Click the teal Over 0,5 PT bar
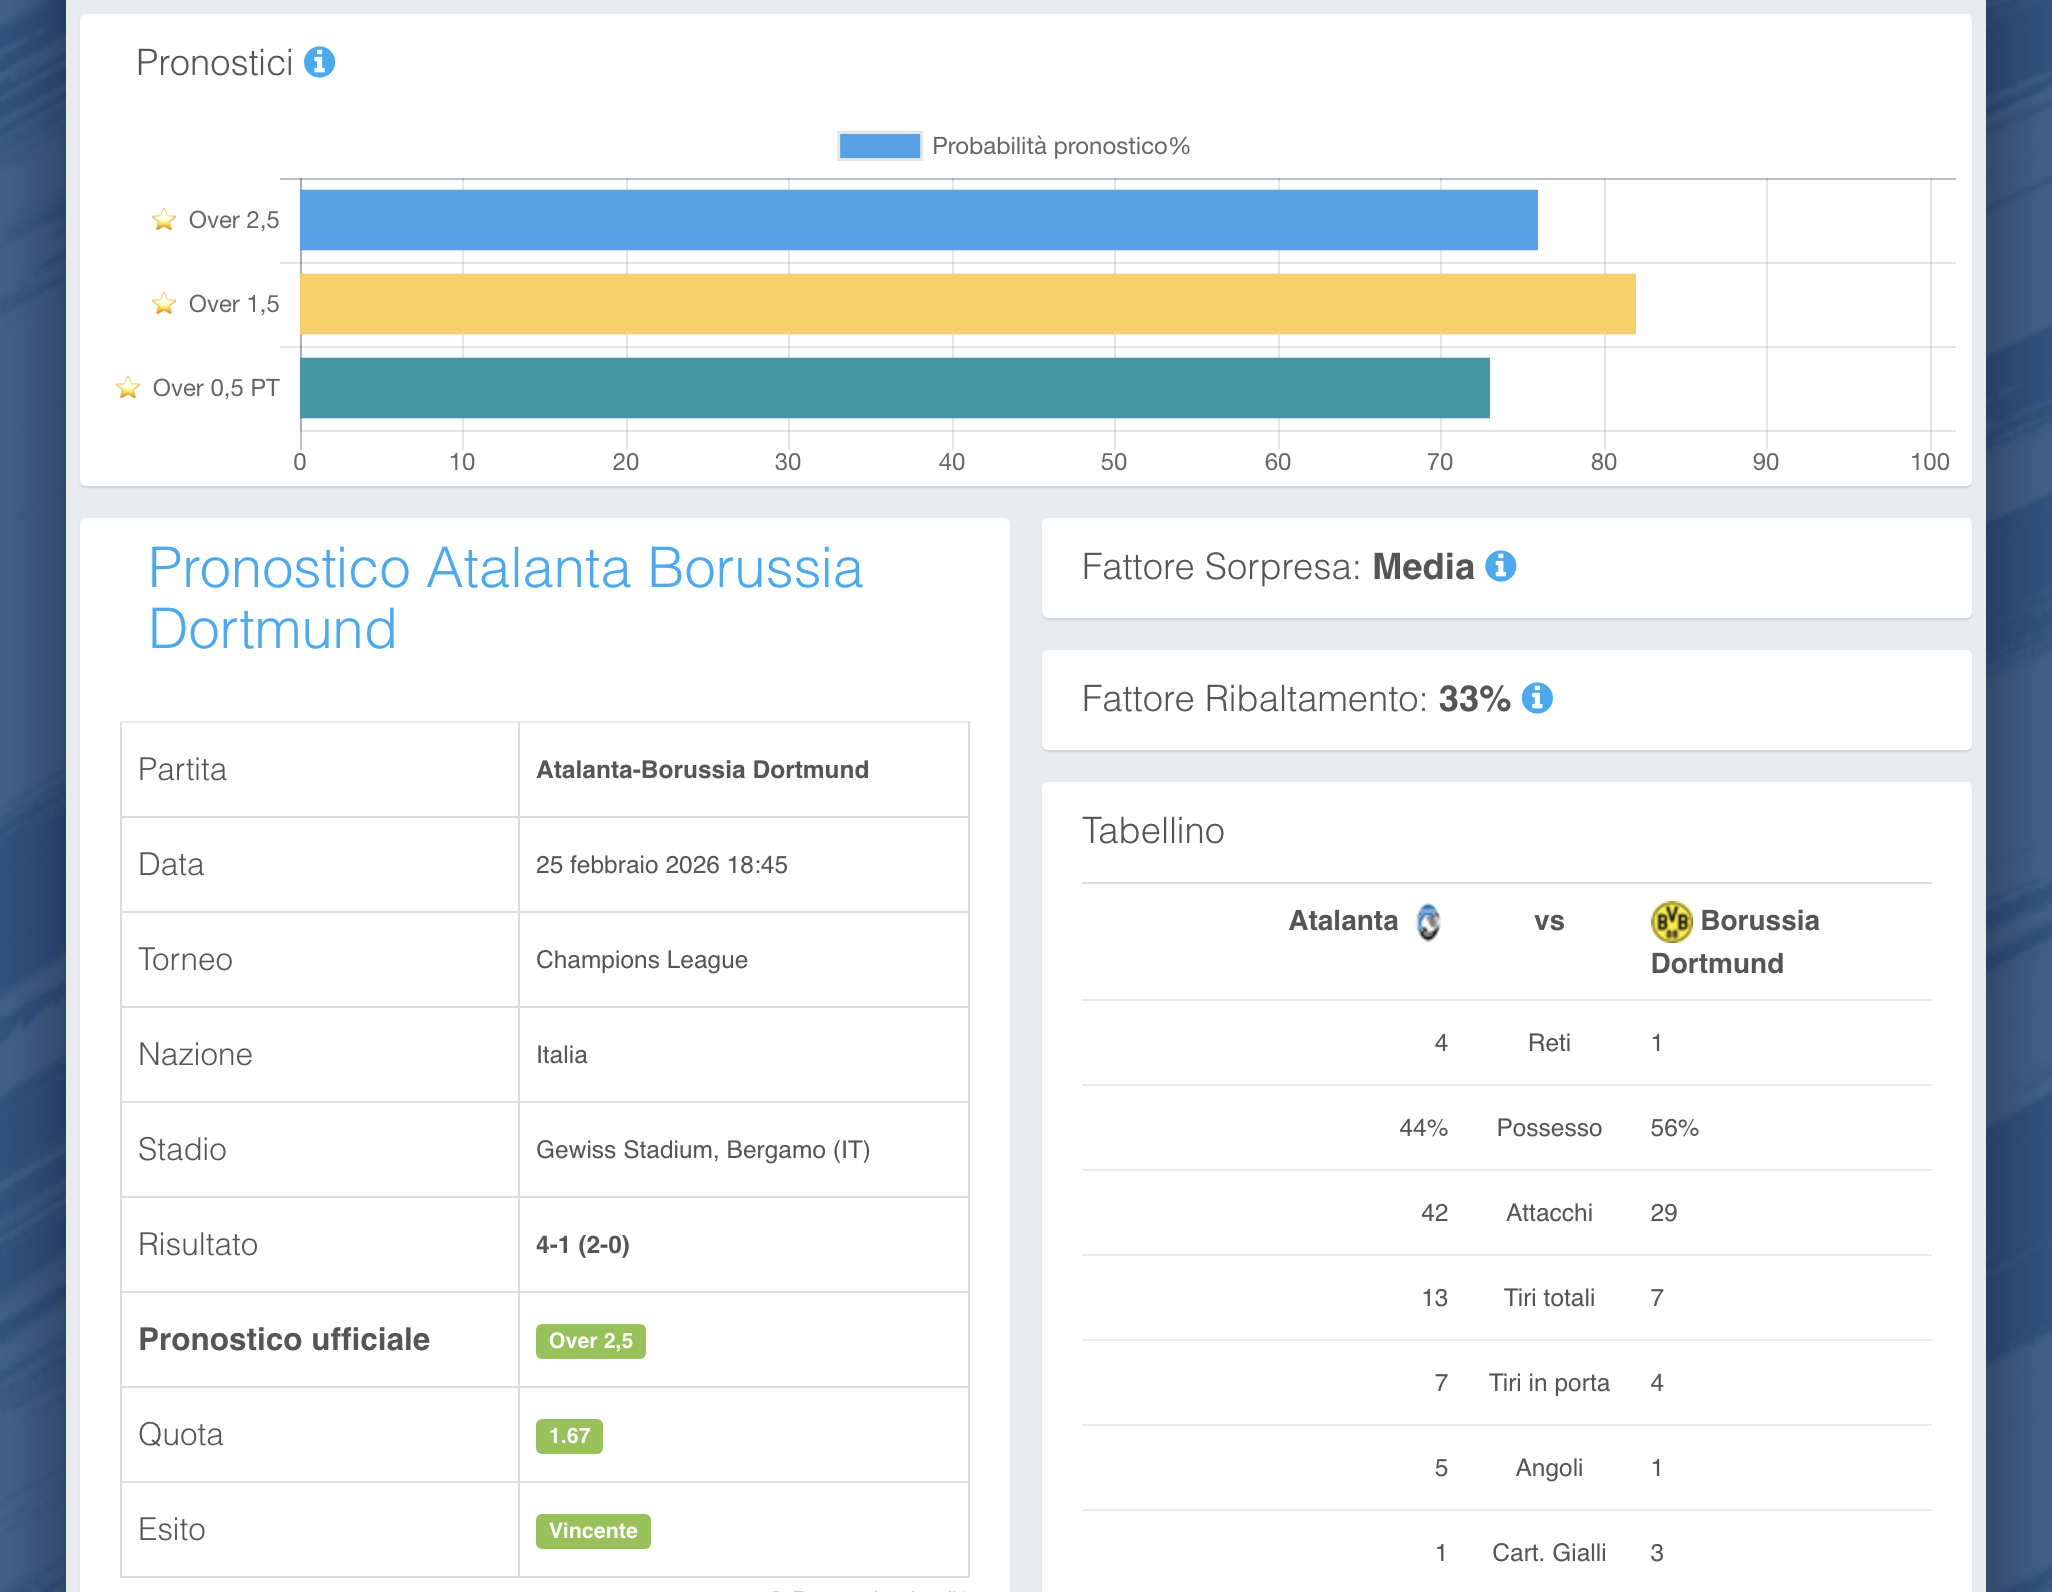 pyautogui.click(x=894, y=388)
